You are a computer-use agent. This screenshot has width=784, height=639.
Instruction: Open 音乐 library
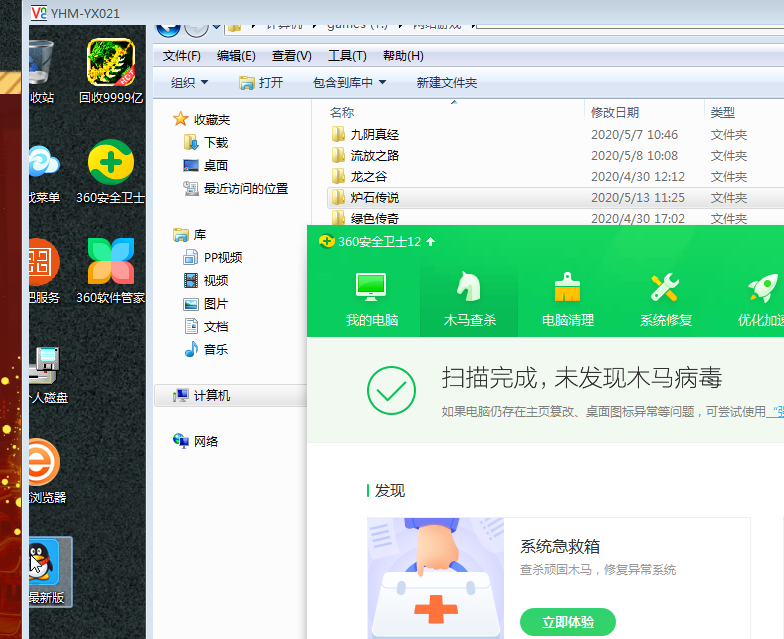(x=206, y=350)
